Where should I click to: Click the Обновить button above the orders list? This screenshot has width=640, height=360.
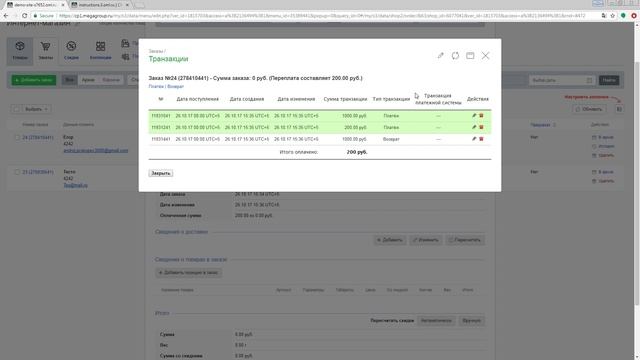[x=589, y=109]
